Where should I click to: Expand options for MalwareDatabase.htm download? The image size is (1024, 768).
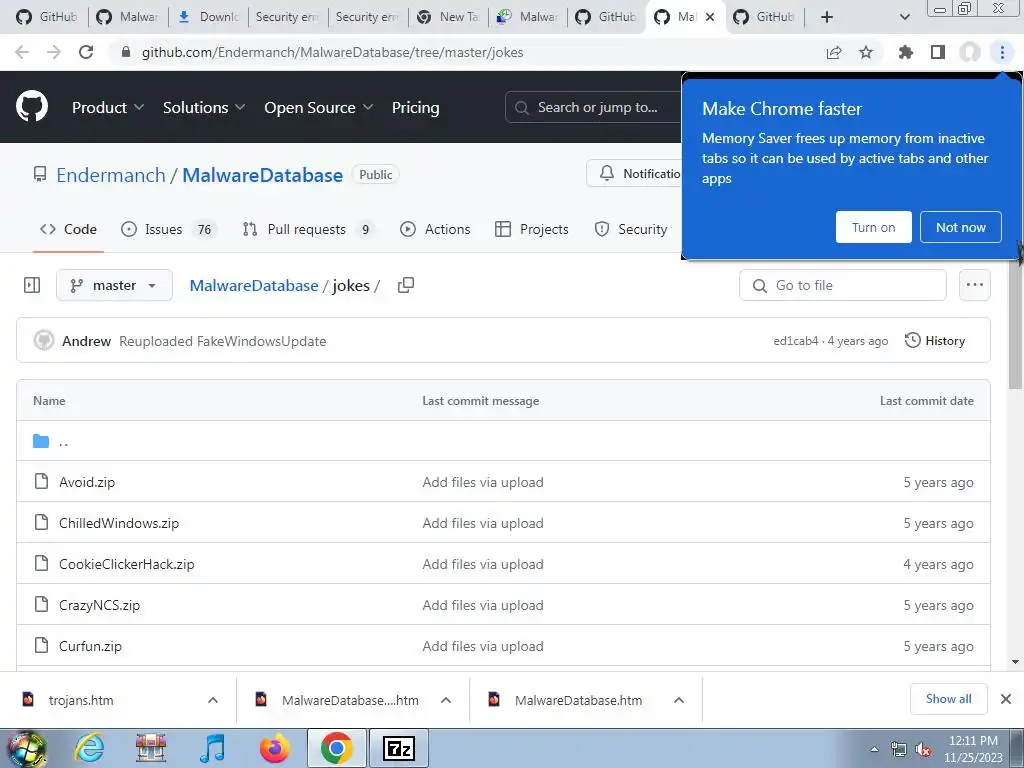click(679, 700)
